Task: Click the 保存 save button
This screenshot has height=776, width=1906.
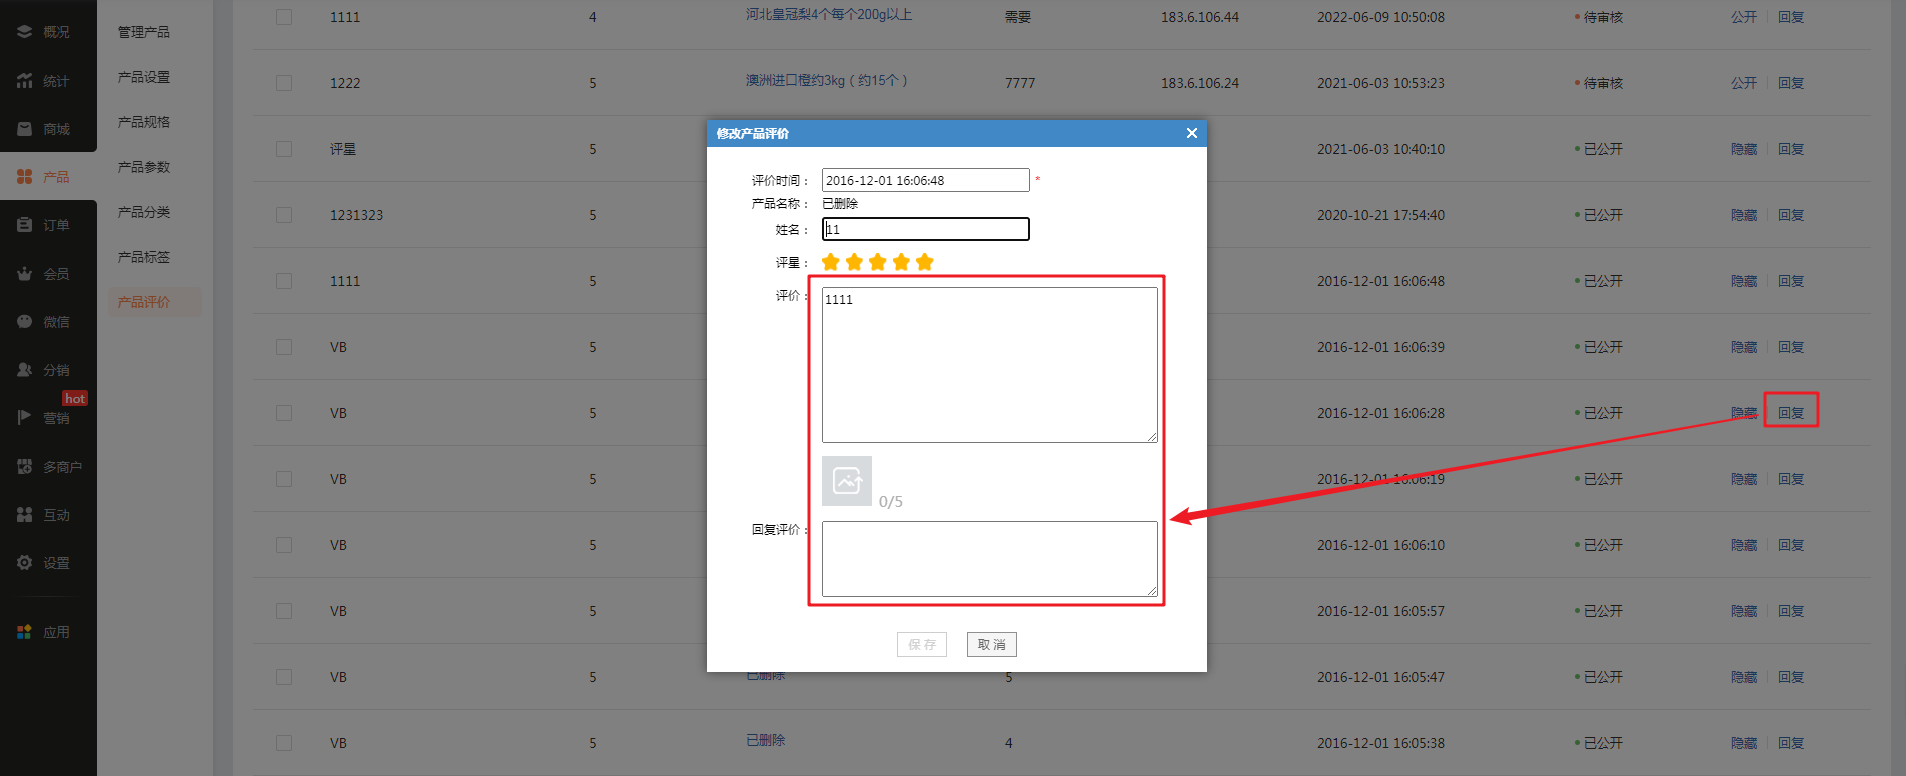Action: coord(922,645)
